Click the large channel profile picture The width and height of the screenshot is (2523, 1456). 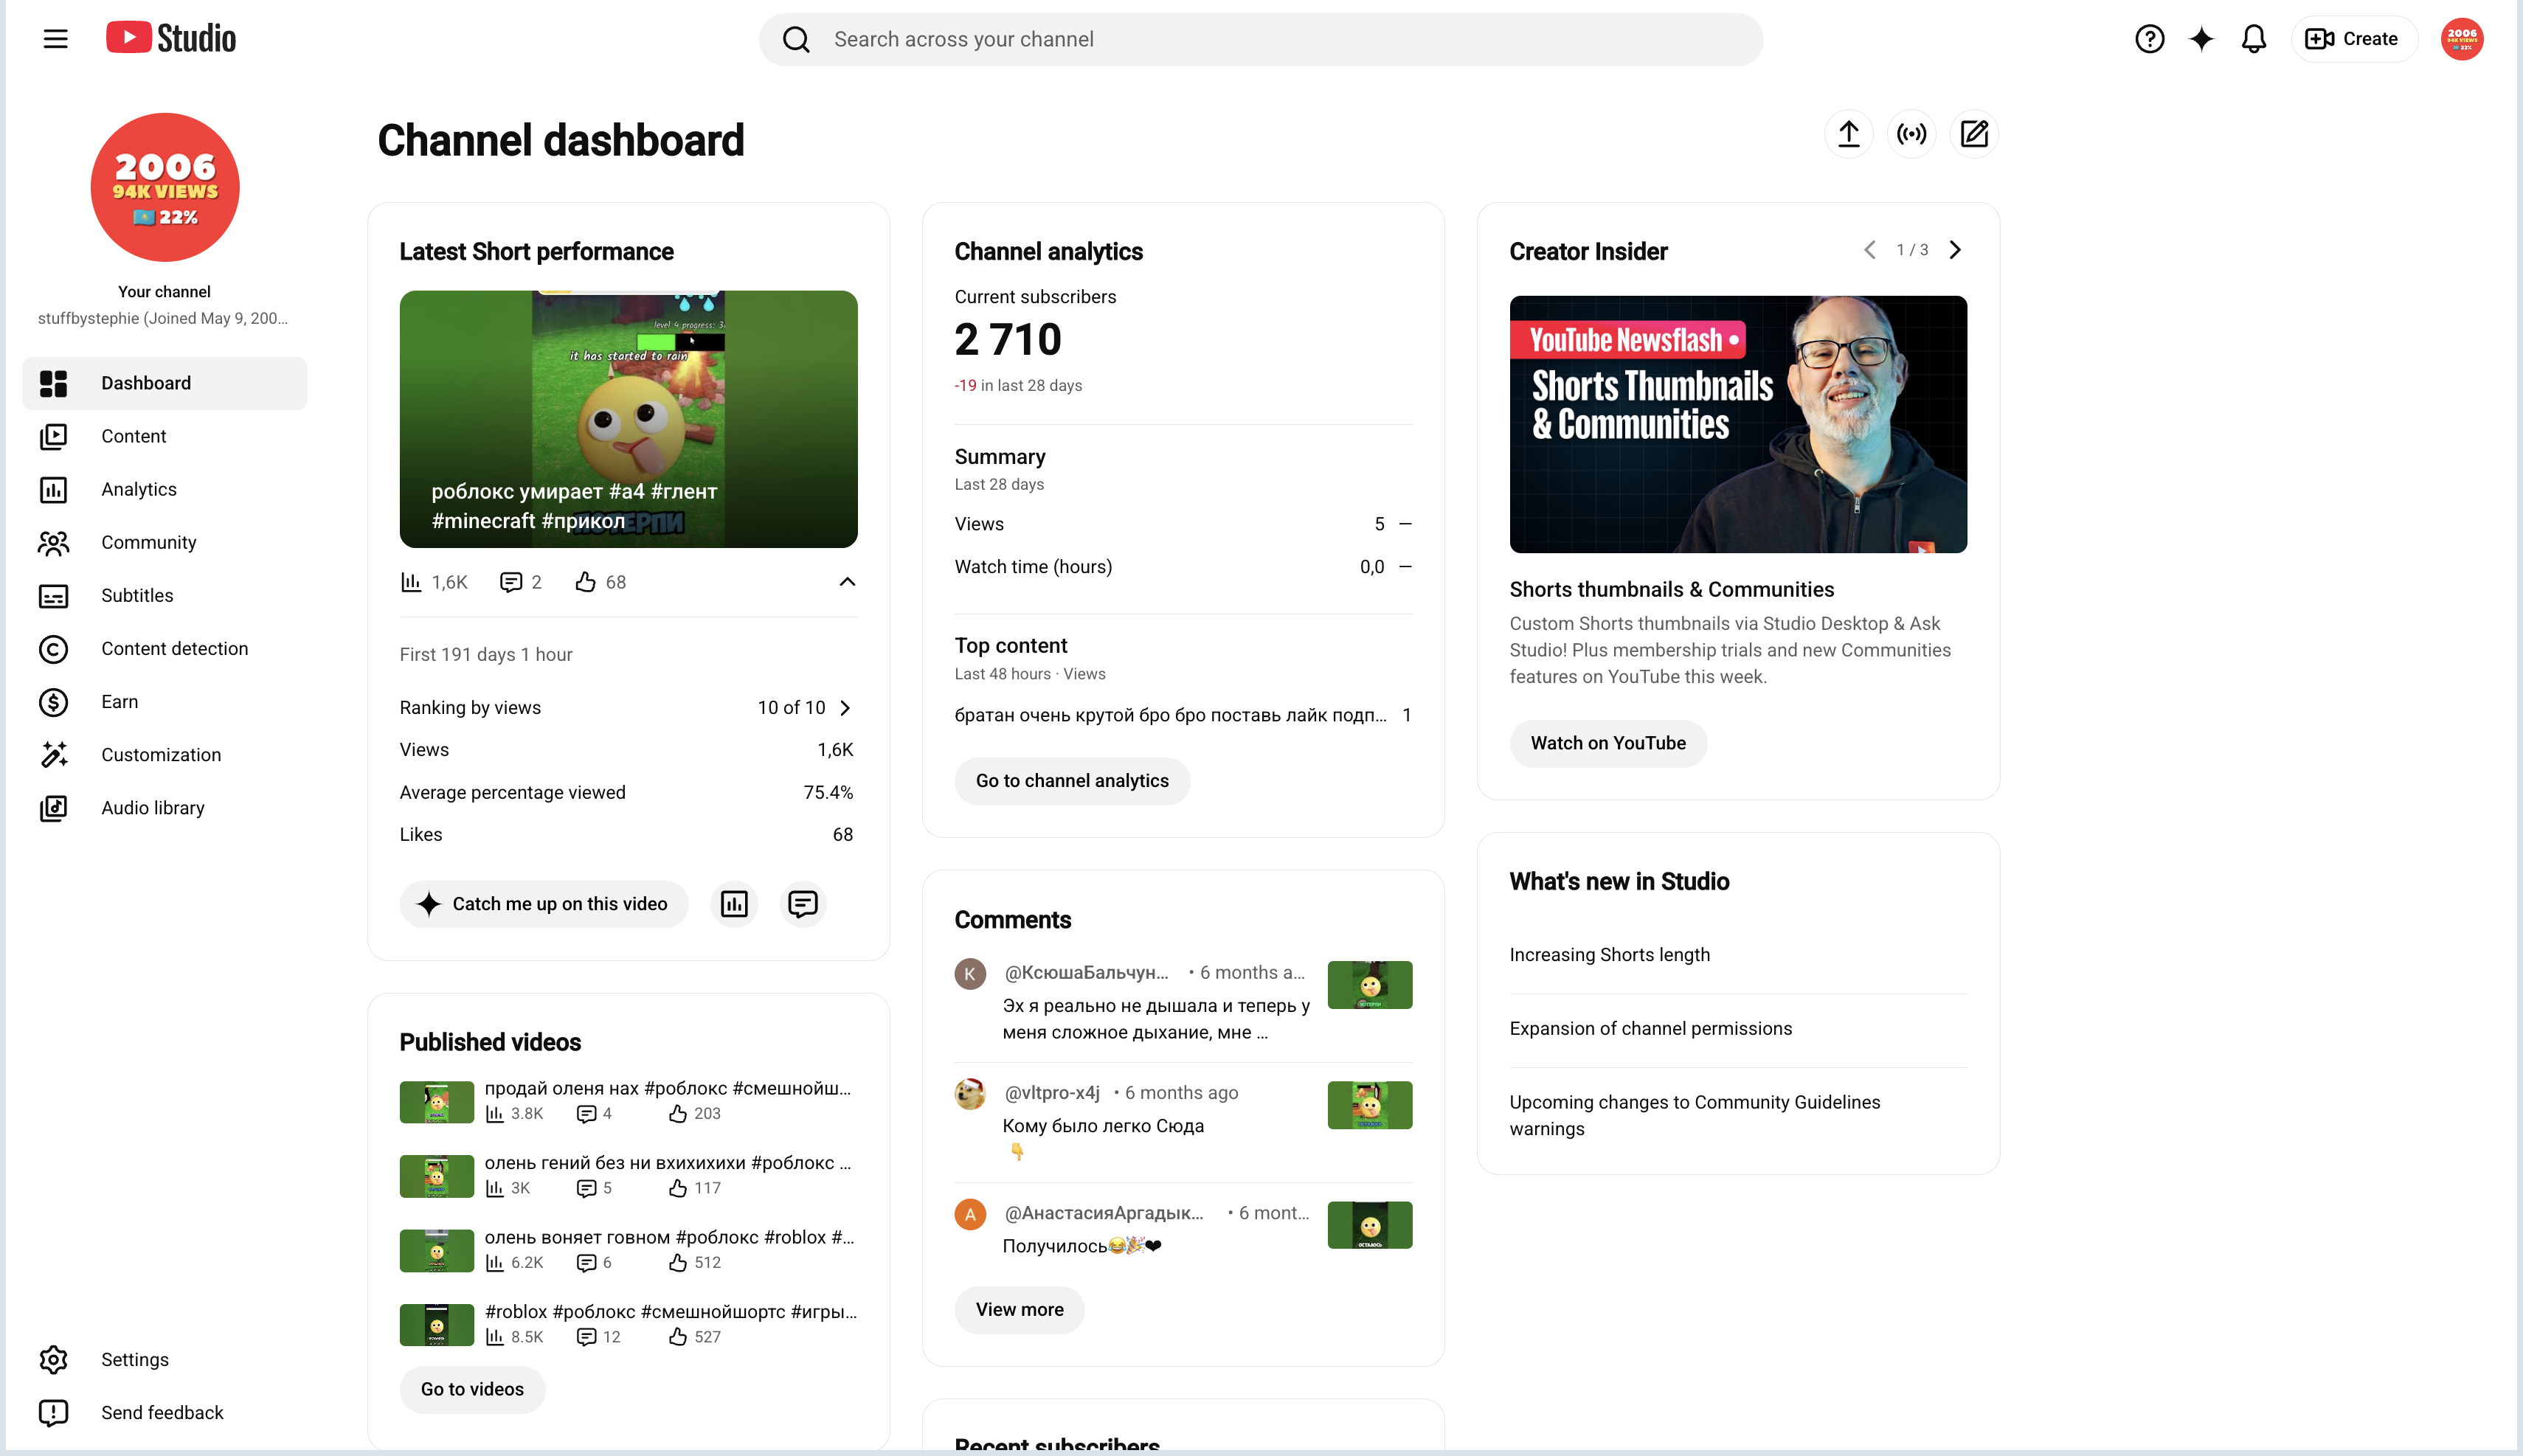(165, 187)
